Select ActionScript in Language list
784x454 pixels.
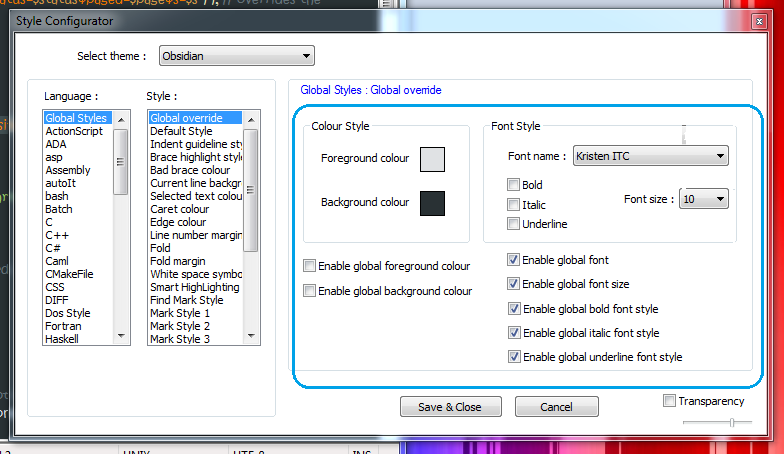click(x=78, y=131)
